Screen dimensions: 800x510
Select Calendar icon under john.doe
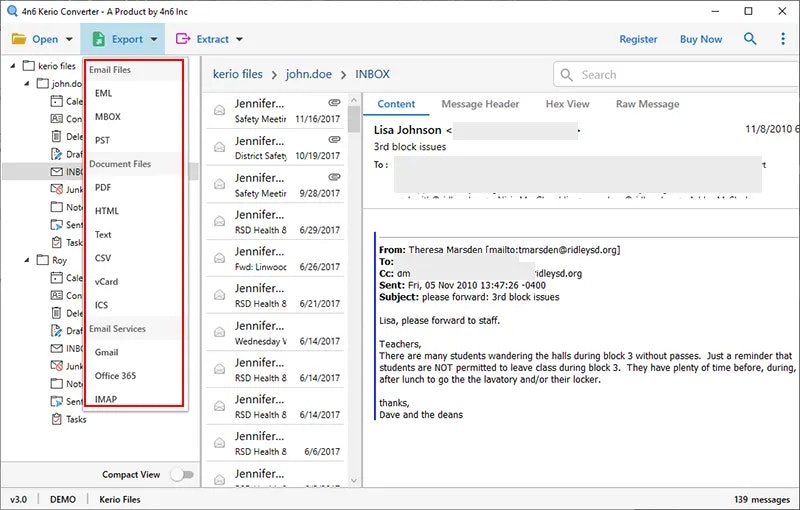(56, 101)
